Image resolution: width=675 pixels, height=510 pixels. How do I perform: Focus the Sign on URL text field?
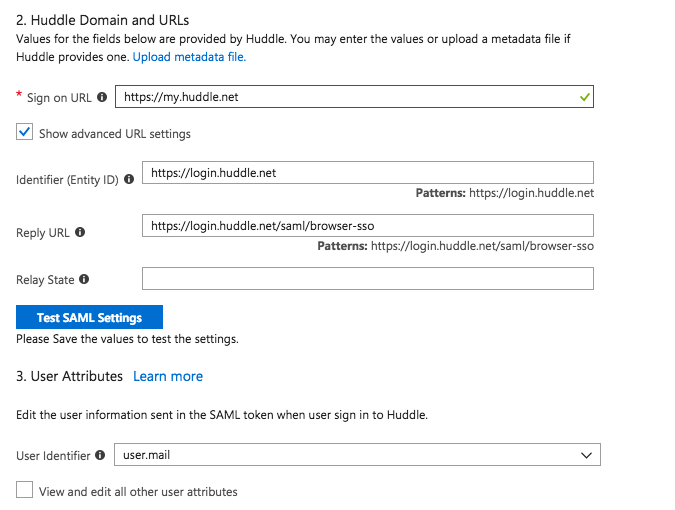pos(340,98)
